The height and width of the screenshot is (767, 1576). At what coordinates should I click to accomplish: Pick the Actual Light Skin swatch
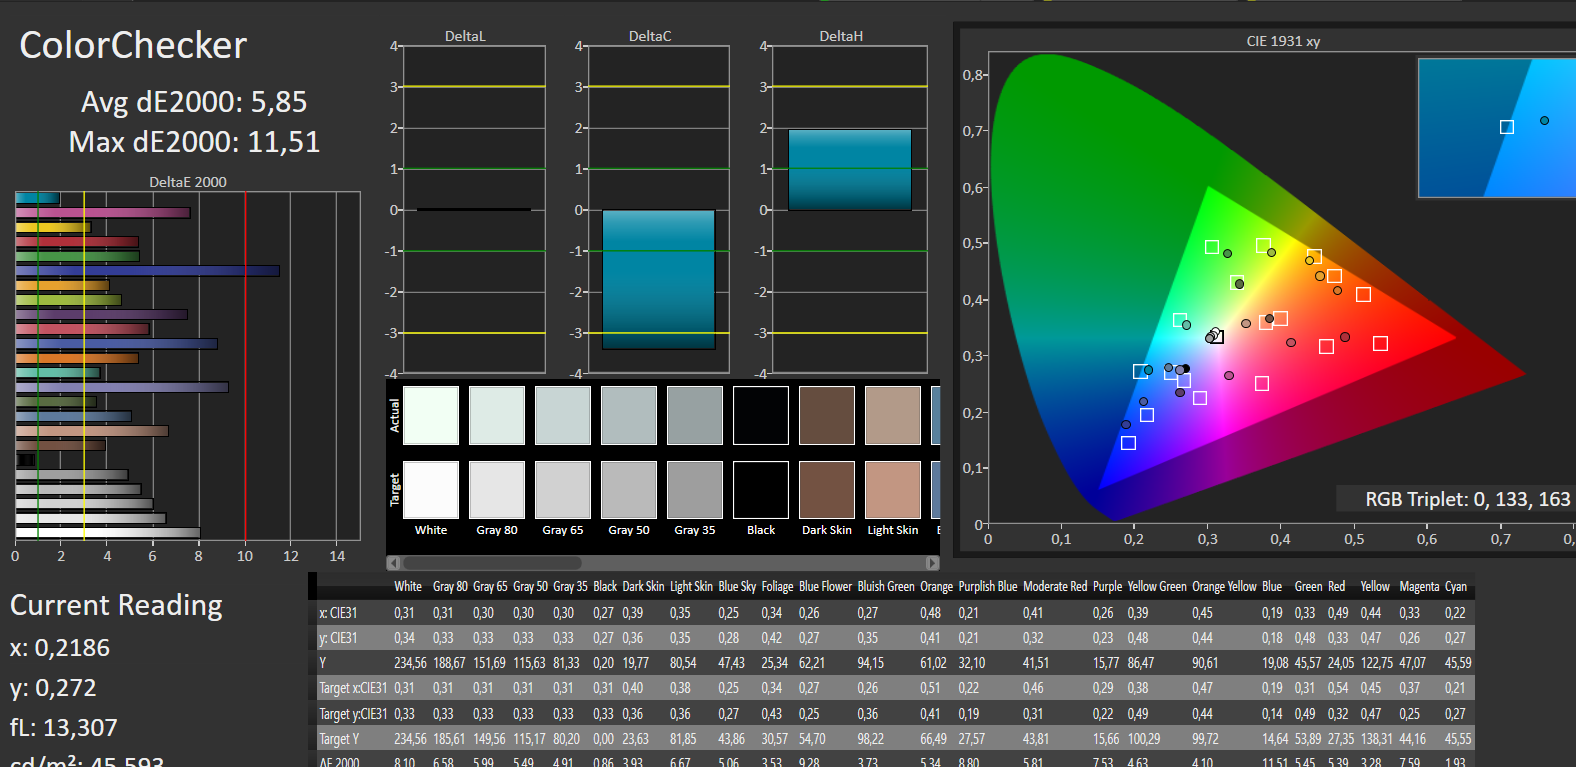[x=893, y=415]
